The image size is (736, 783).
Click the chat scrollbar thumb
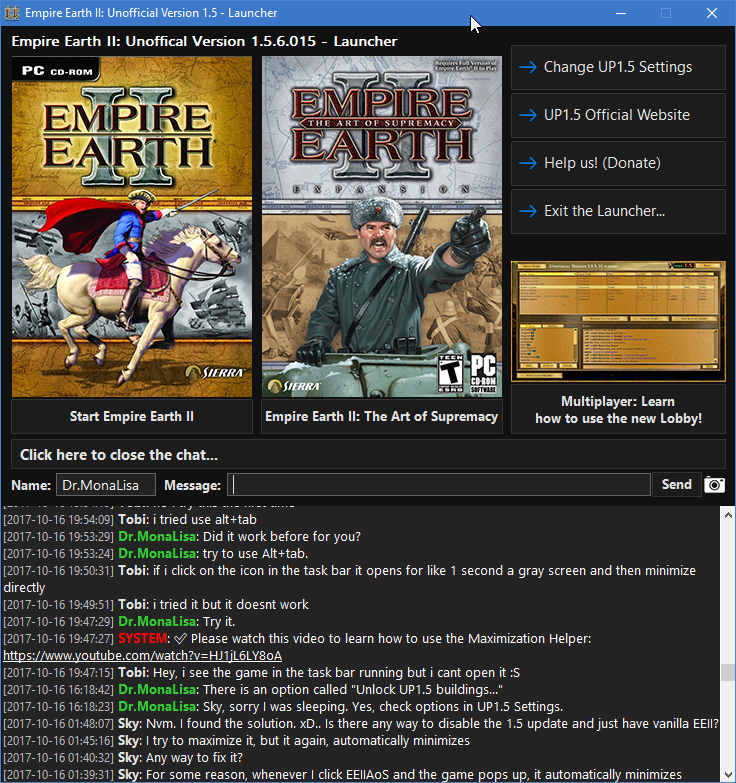click(x=728, y=672)
